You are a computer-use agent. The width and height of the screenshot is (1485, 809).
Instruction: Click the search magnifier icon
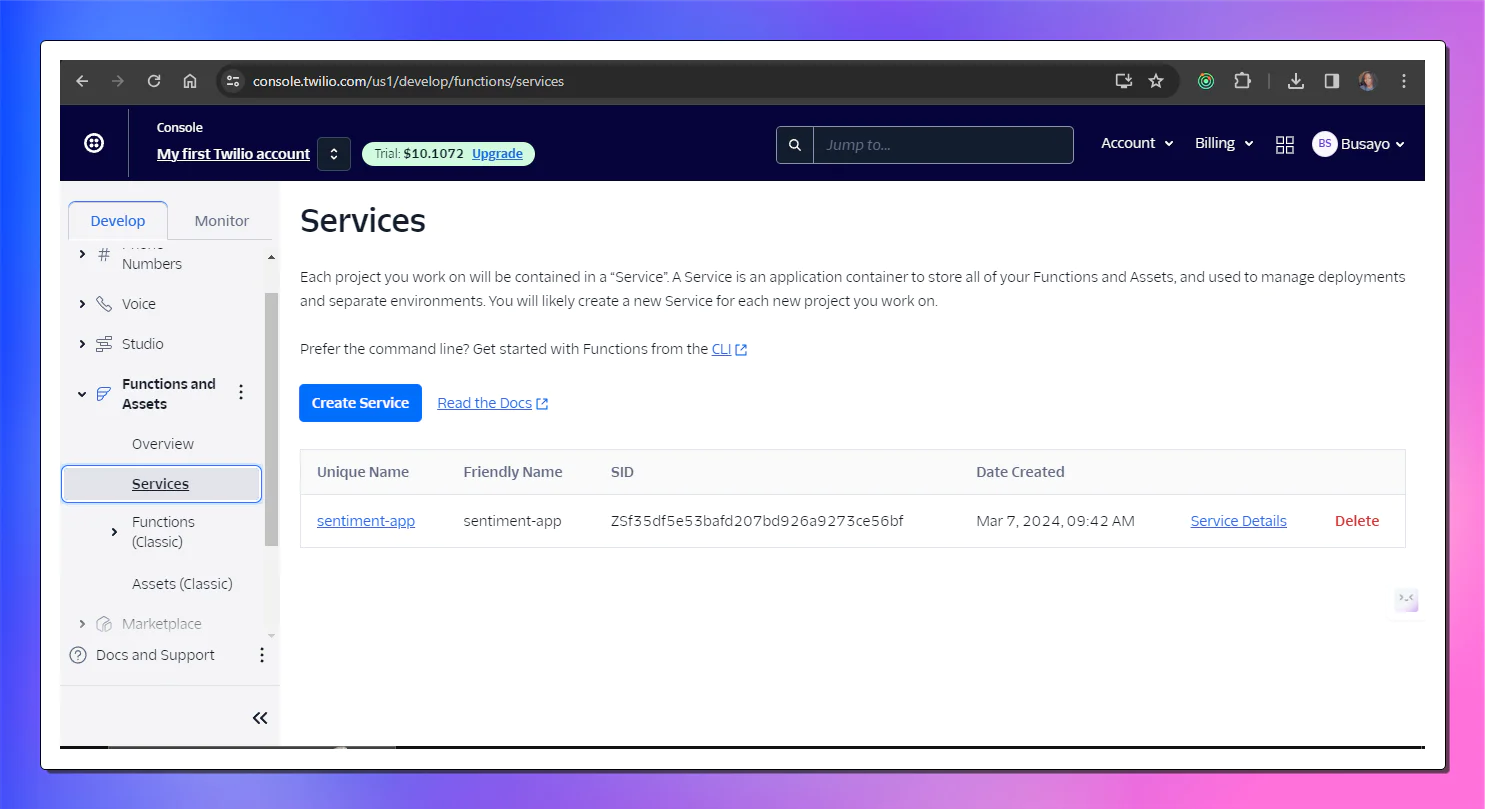795,145
